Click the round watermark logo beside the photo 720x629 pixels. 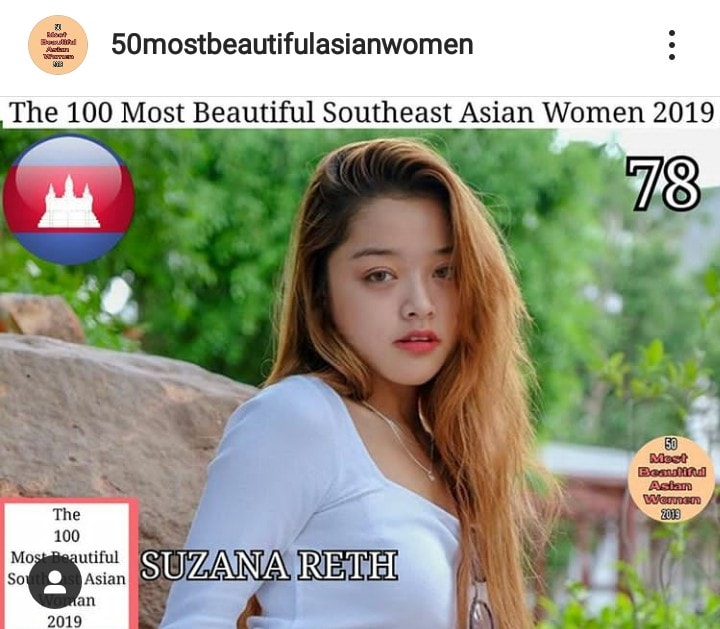click(671, 479)
